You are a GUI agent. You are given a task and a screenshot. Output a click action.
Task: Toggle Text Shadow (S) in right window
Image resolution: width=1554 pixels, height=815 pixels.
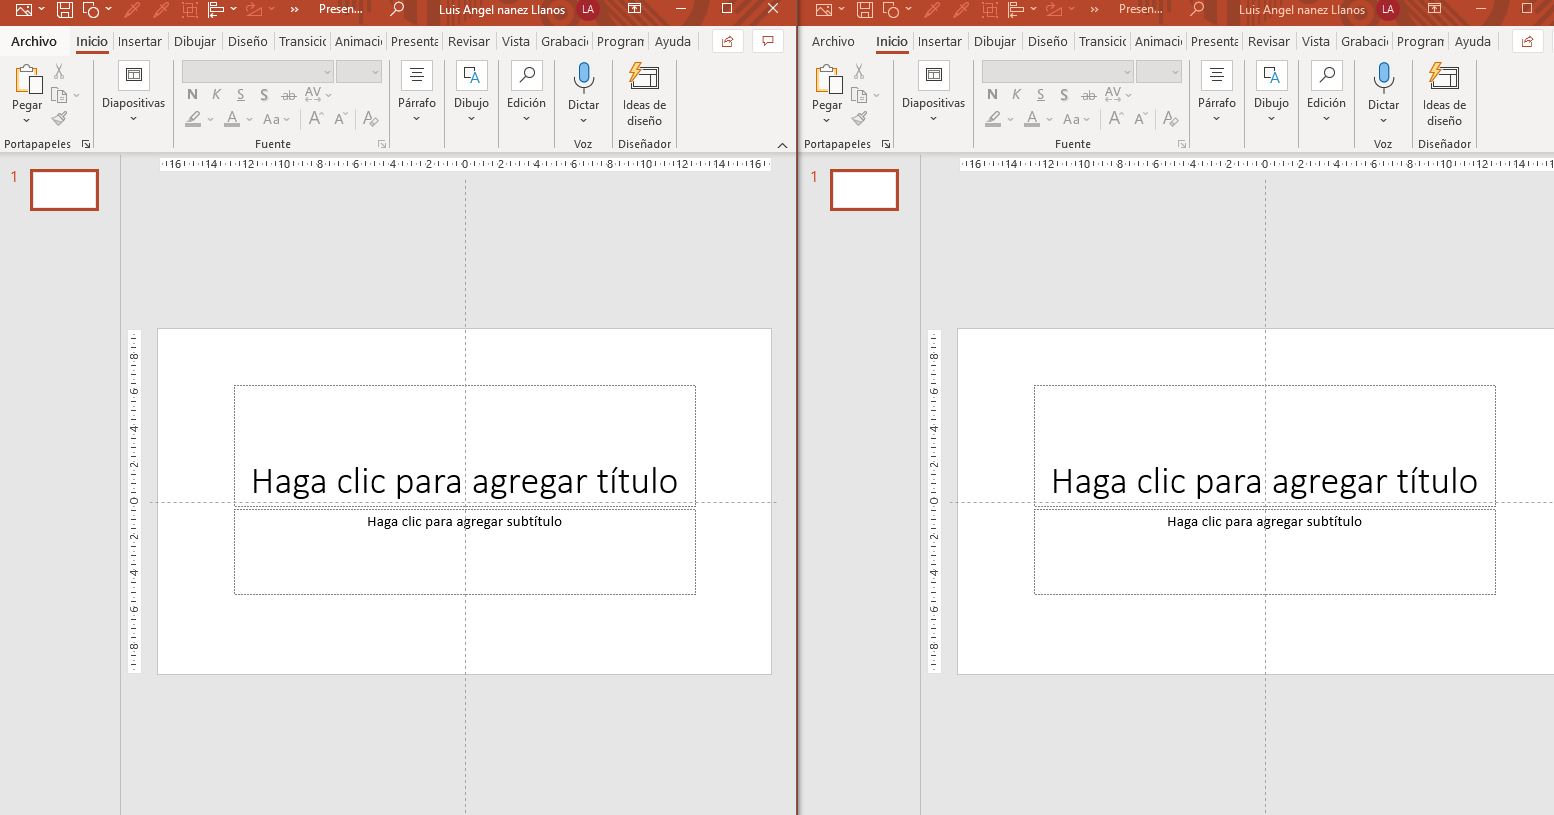coord(1064,95)
